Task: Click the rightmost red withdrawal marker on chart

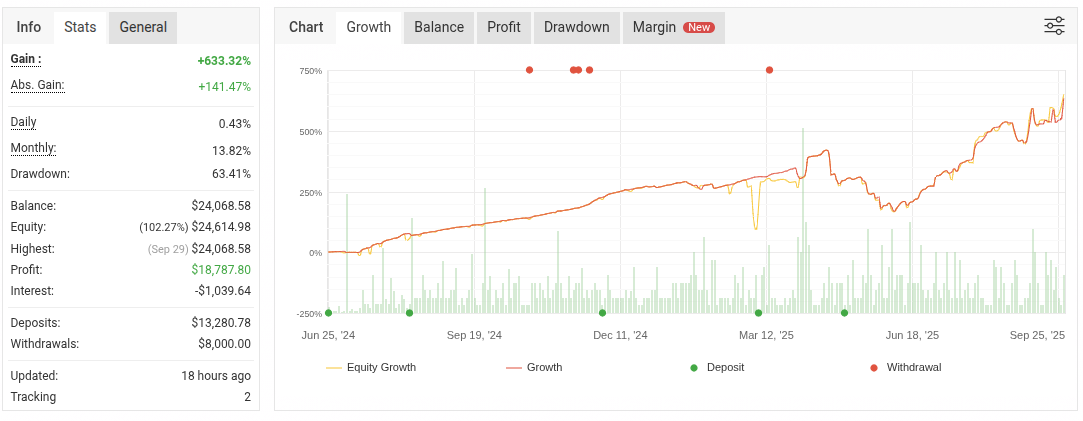Action: pos(769,70)
